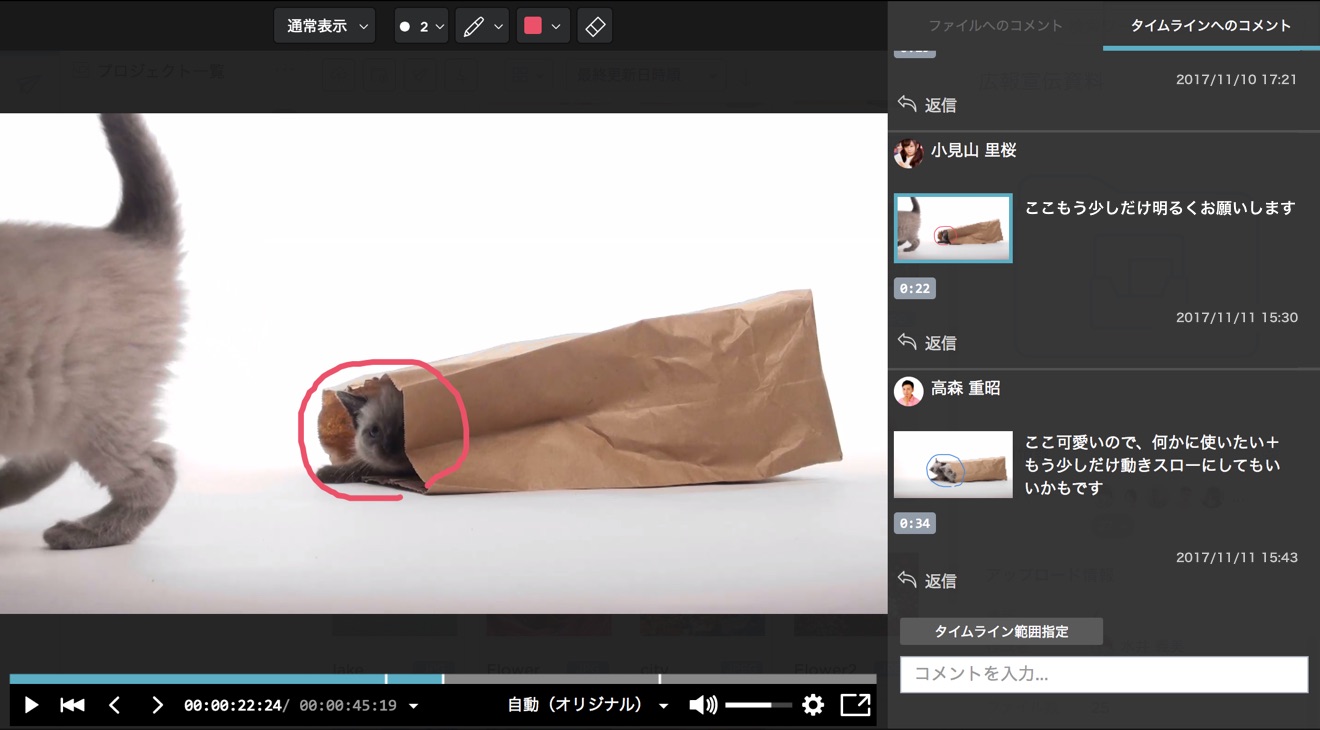Step to next frame
Screen dimensions: 1320x730
157,705
